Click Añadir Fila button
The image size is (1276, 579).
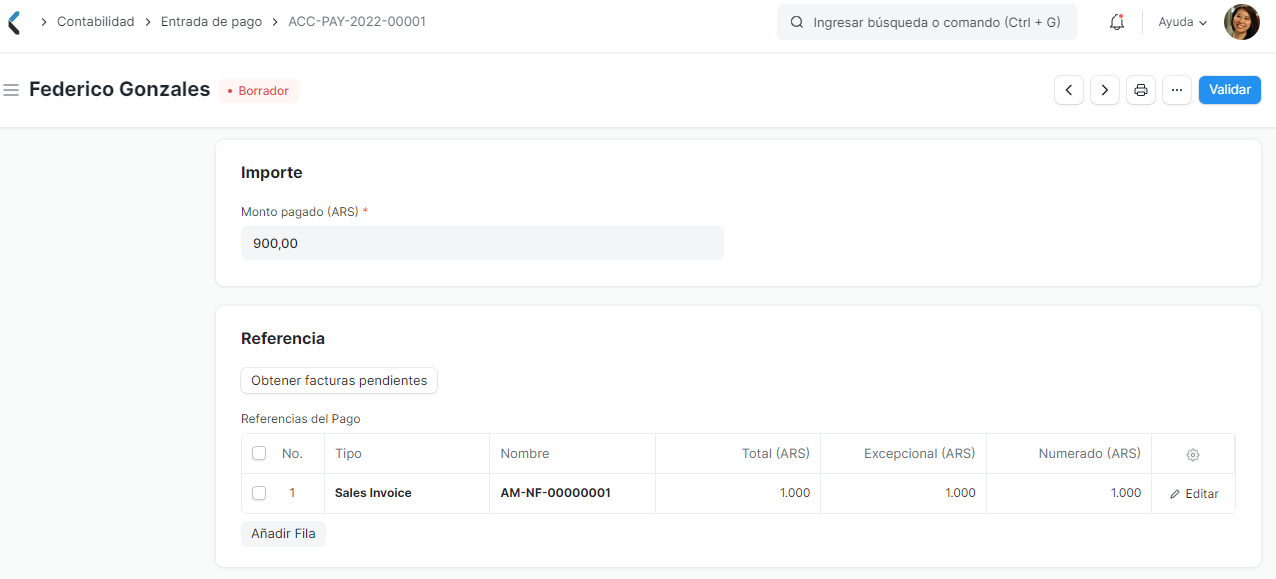tap(283, 534)
